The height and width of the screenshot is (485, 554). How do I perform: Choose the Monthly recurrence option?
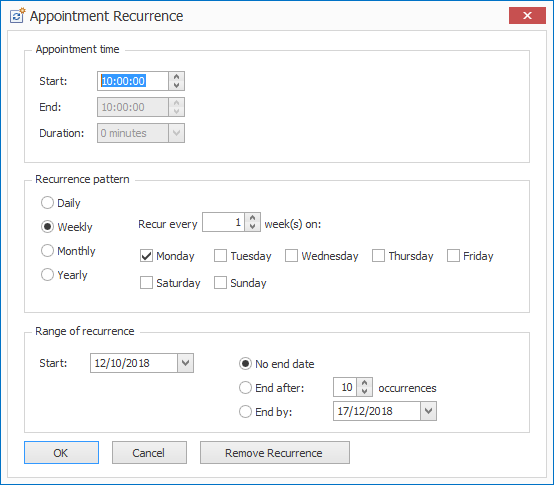tap(47, 250)
